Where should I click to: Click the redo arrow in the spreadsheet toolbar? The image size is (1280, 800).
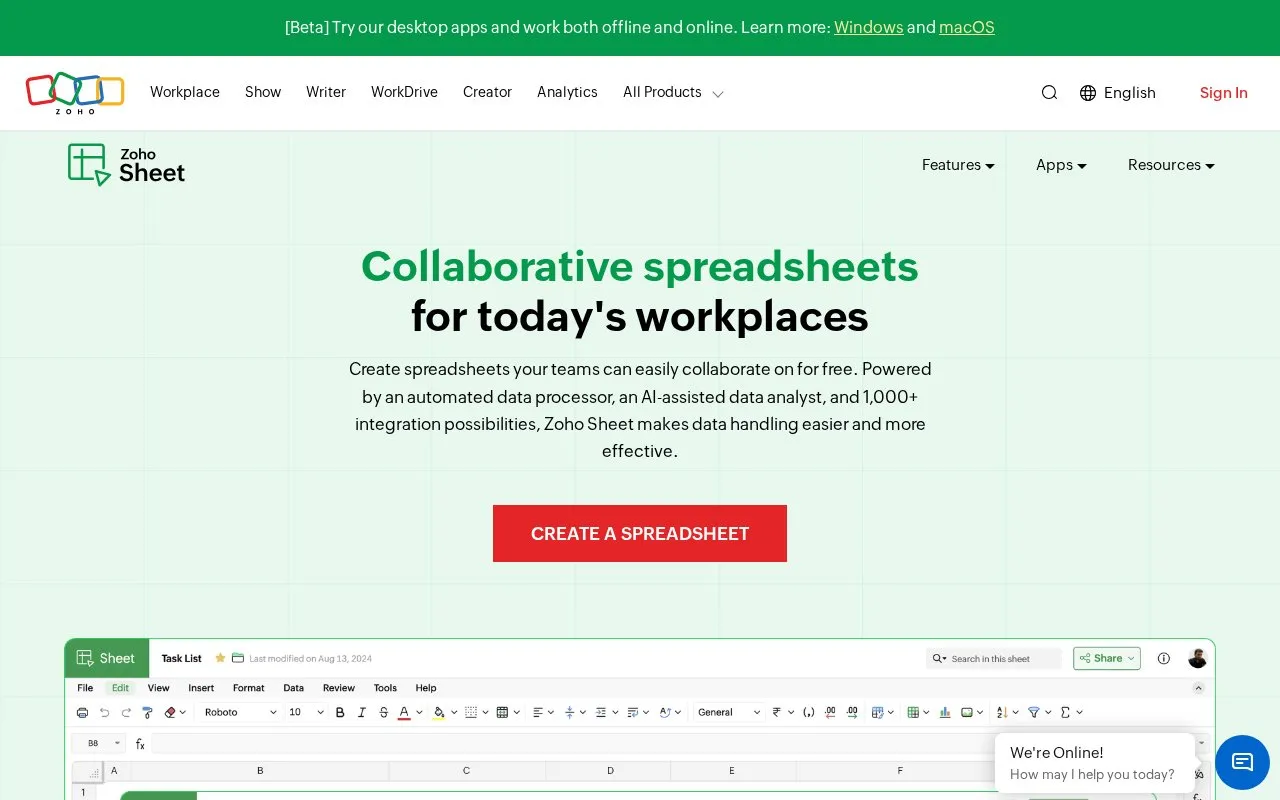coord(126,713)
